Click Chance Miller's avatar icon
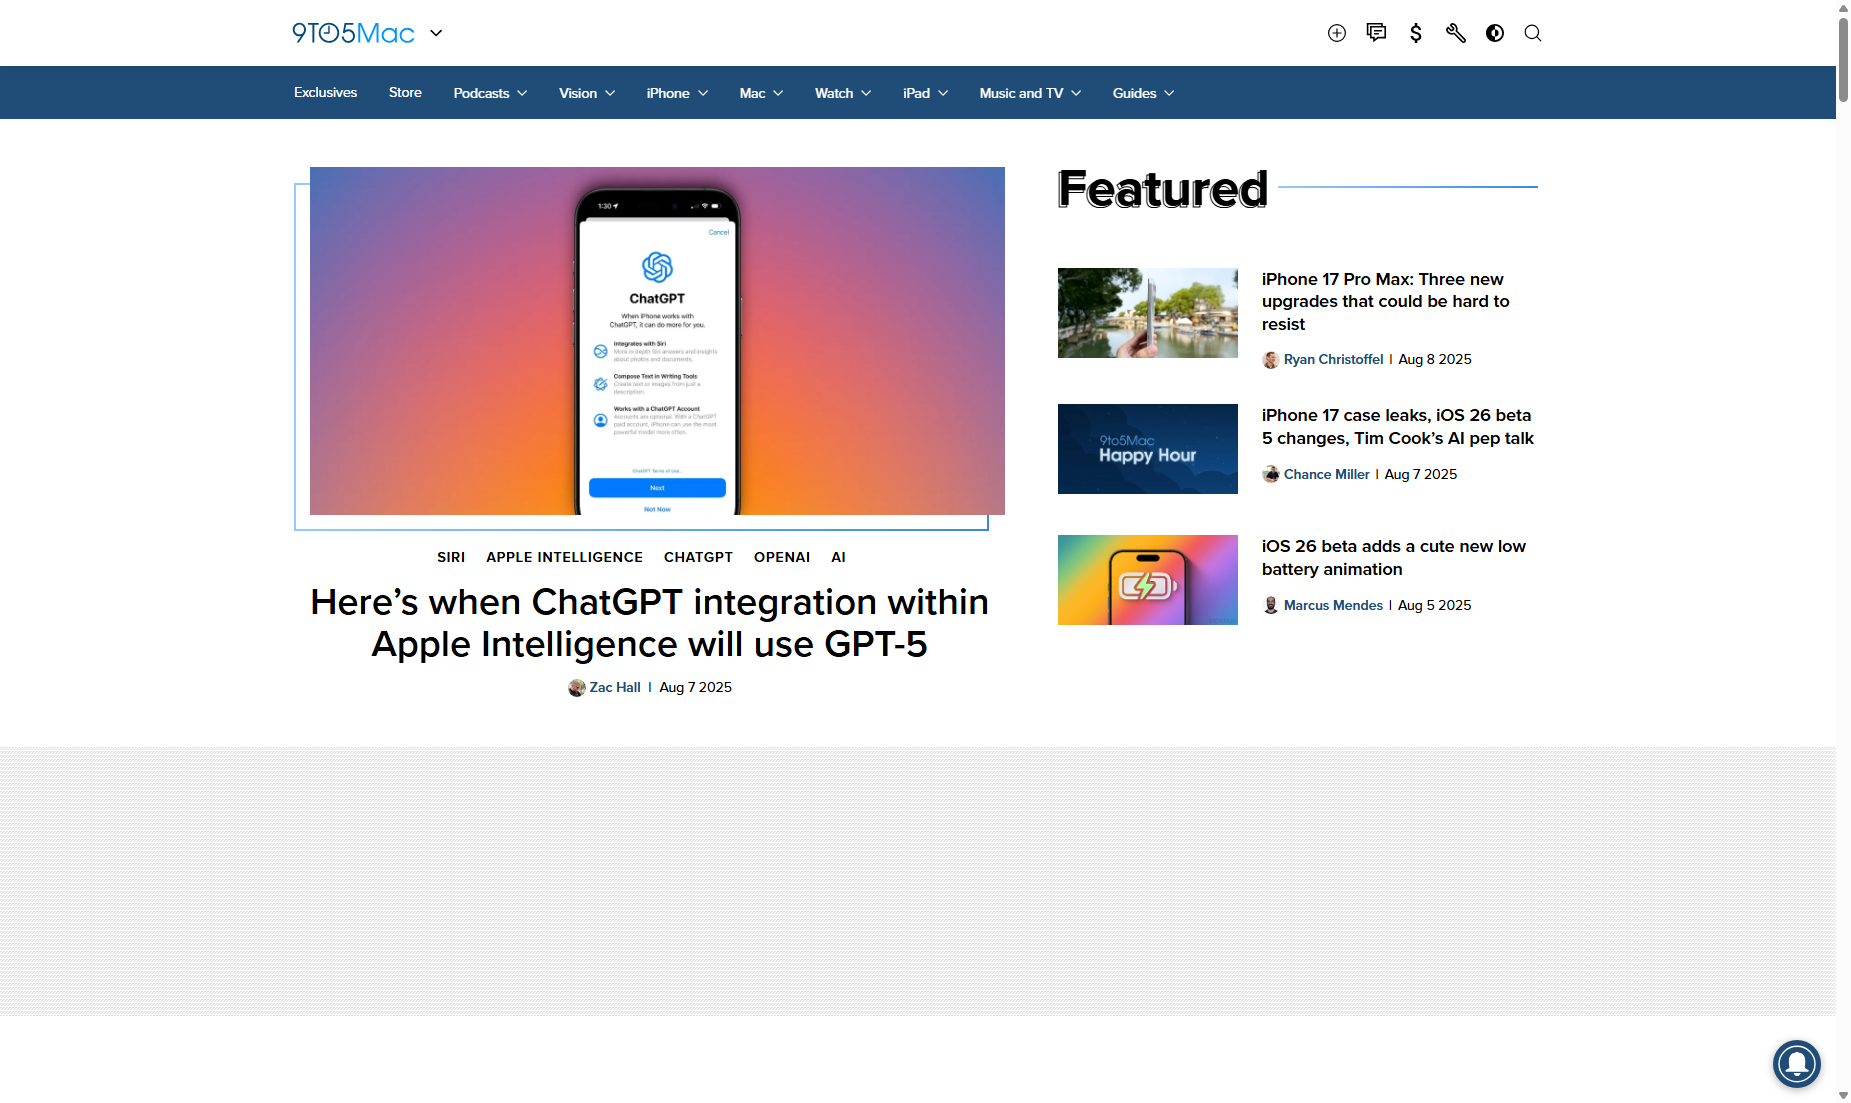This screenshot has height=1103, width=1851. 1271,474
